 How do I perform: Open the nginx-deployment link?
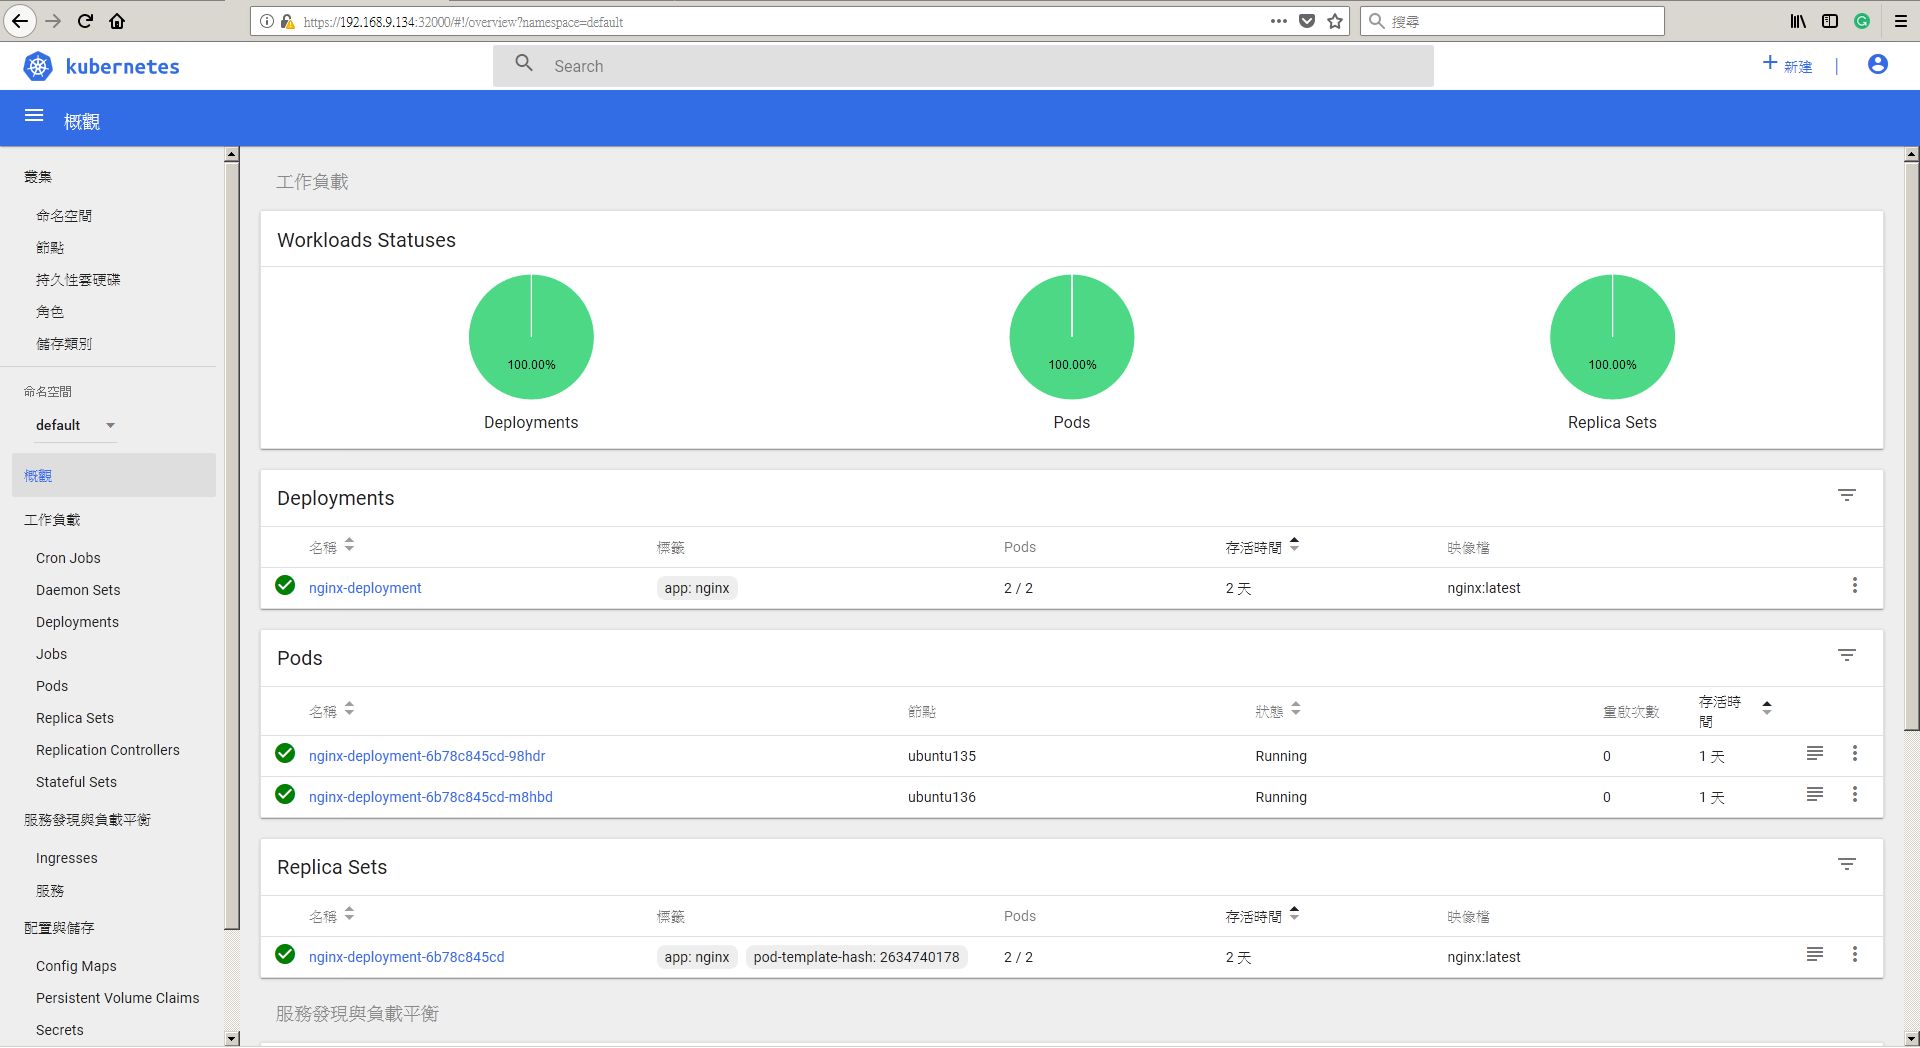coord(365,588)
